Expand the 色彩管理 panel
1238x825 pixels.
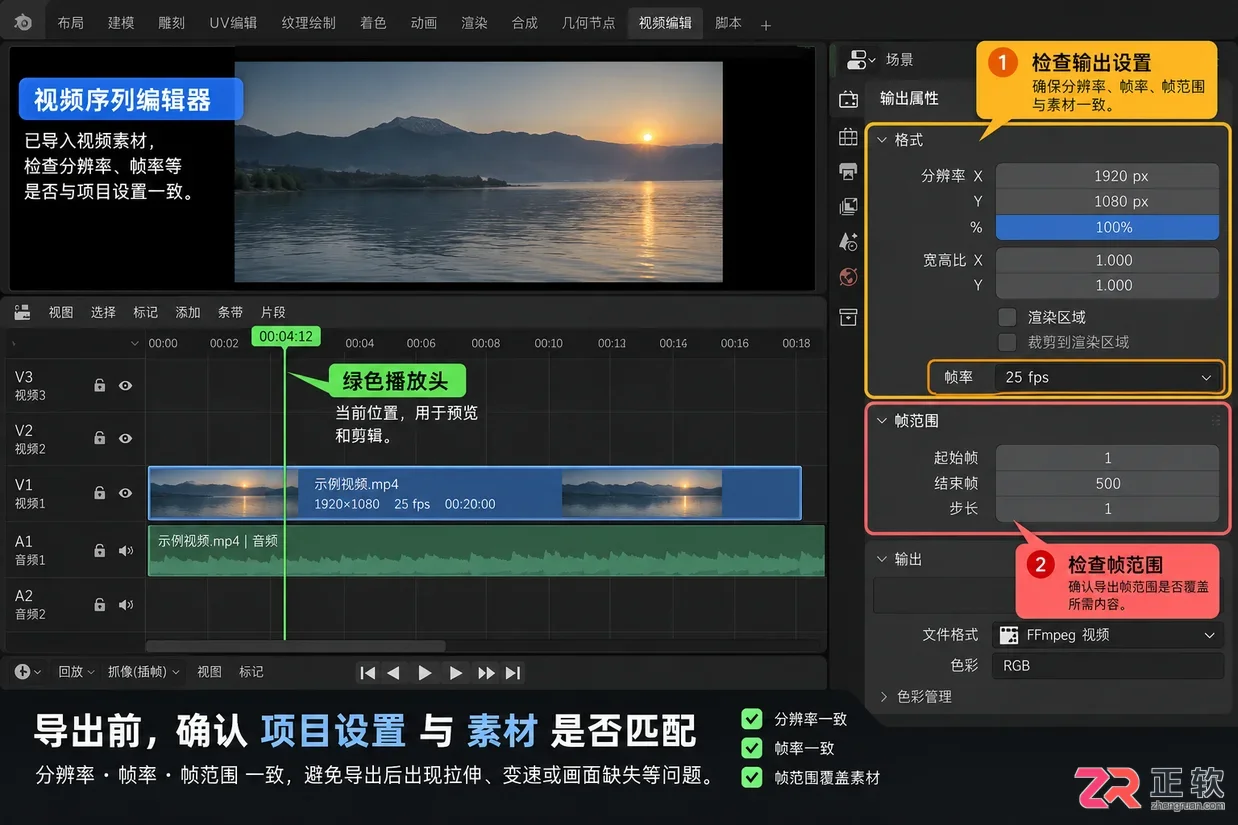tap(883, 696)
